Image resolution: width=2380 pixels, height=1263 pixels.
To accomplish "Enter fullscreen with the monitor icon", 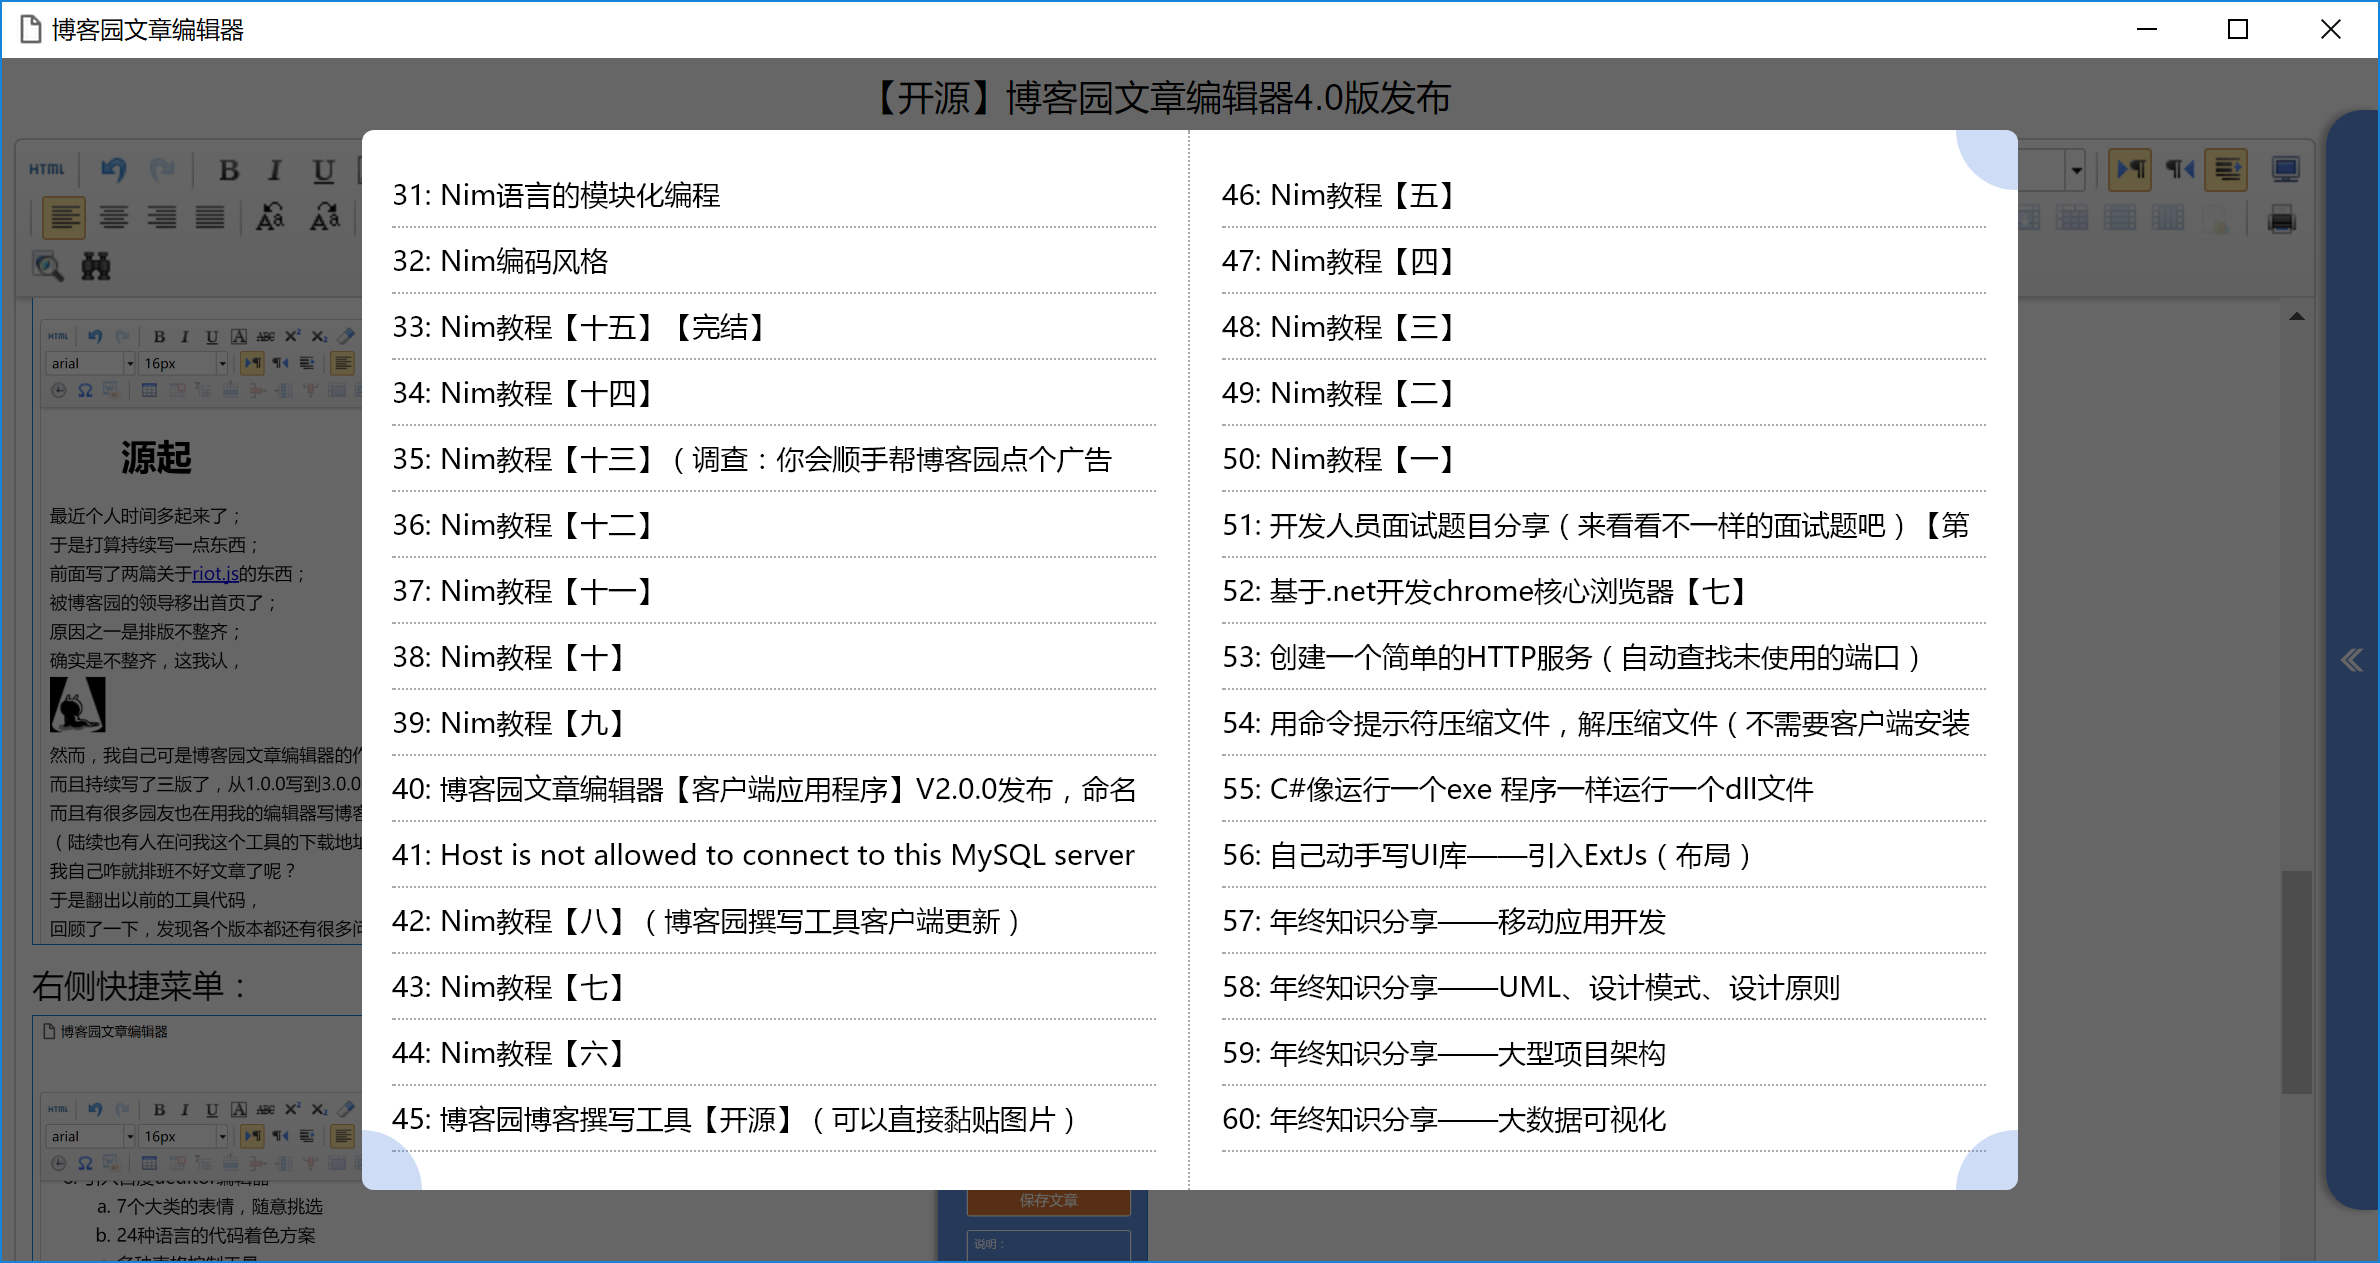I will 2286,170.
